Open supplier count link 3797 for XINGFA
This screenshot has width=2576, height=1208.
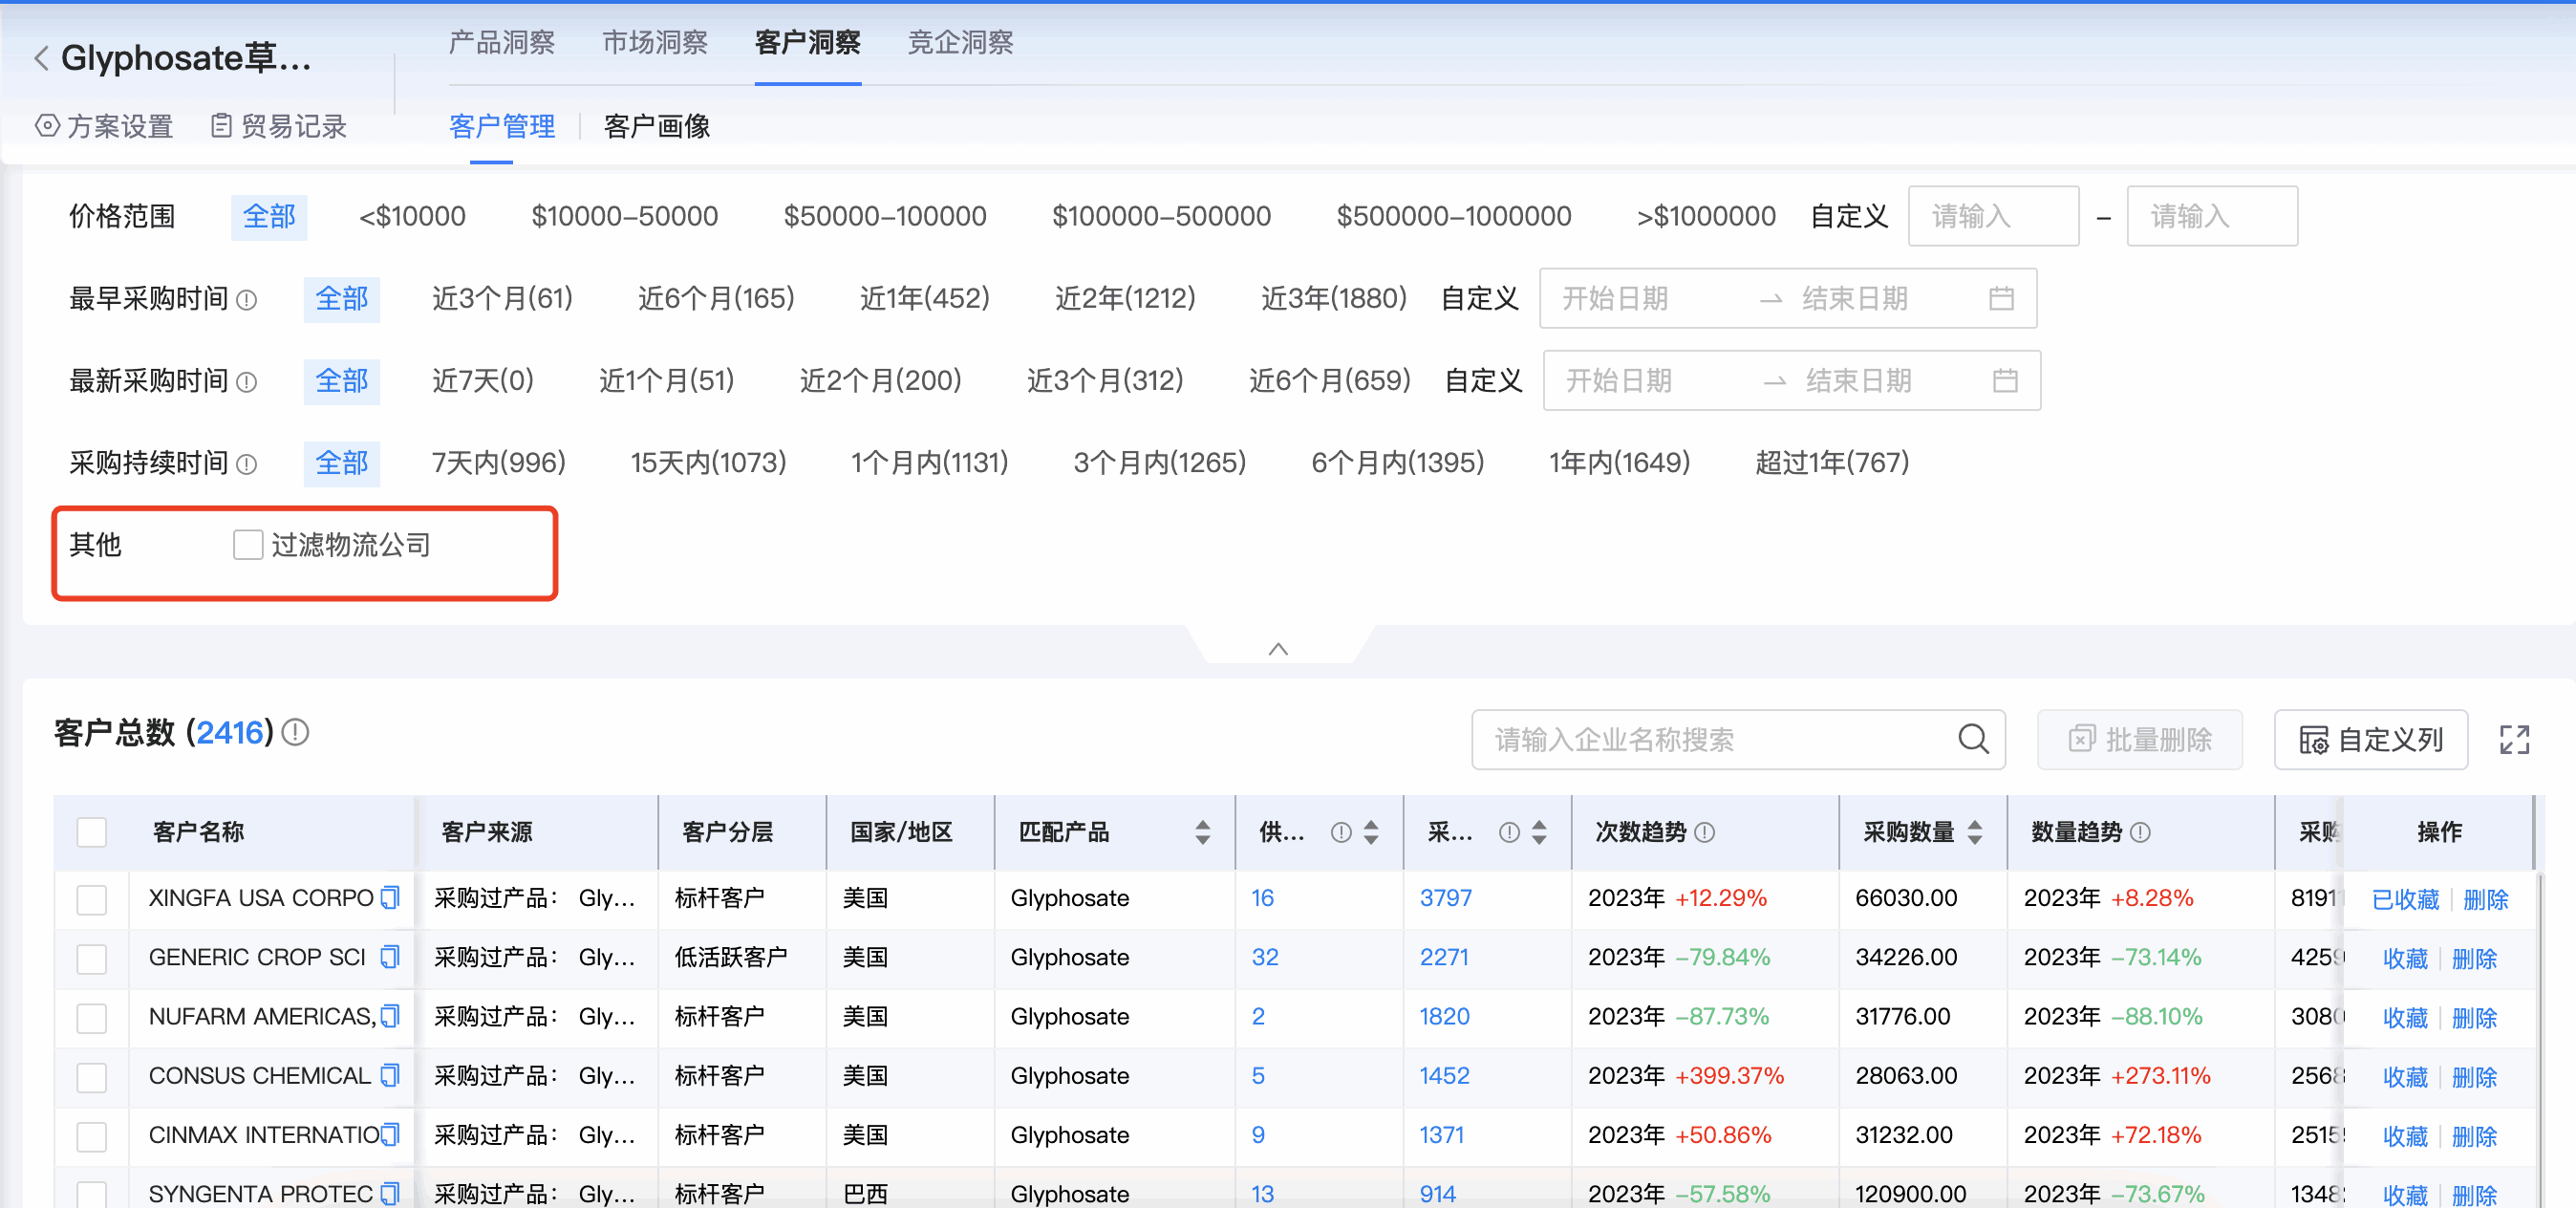1445,898
